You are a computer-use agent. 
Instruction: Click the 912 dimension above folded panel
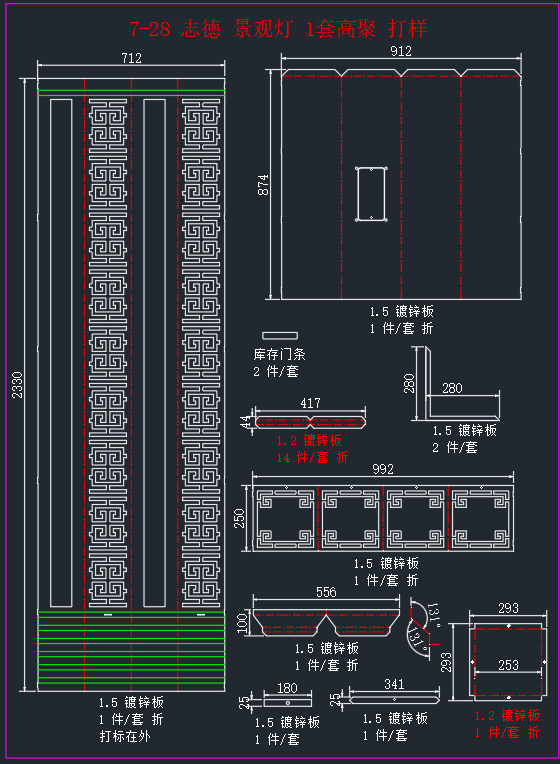click(x=401, y=51)
